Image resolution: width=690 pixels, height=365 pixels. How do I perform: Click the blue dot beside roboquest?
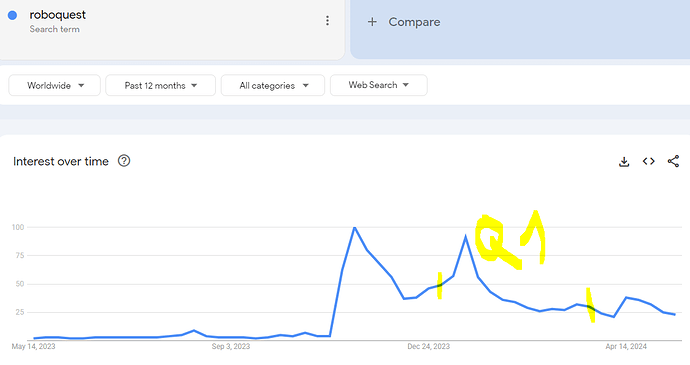(x=12, y=15)
